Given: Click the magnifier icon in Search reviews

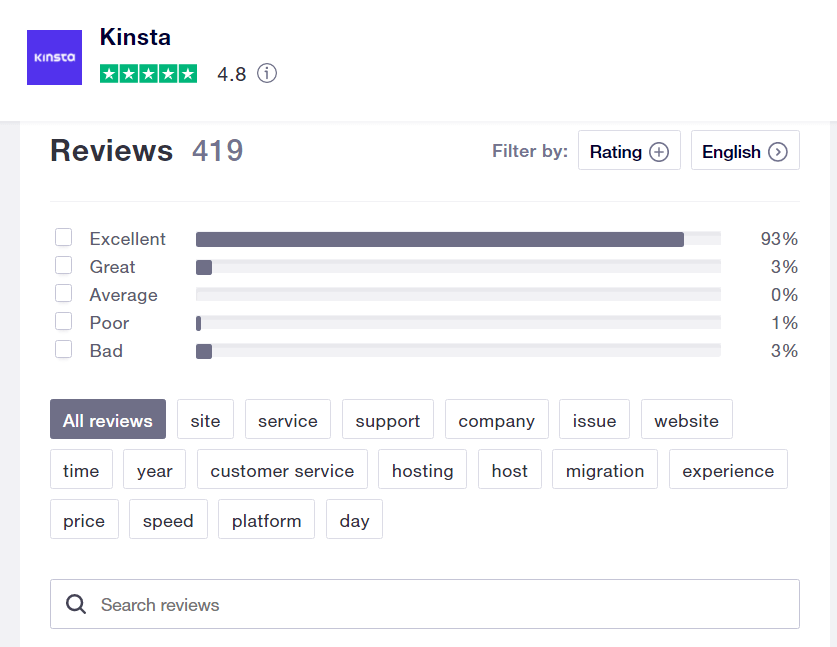Looking at the screenshot, I should pyautogui.click(x=76, y=604).
